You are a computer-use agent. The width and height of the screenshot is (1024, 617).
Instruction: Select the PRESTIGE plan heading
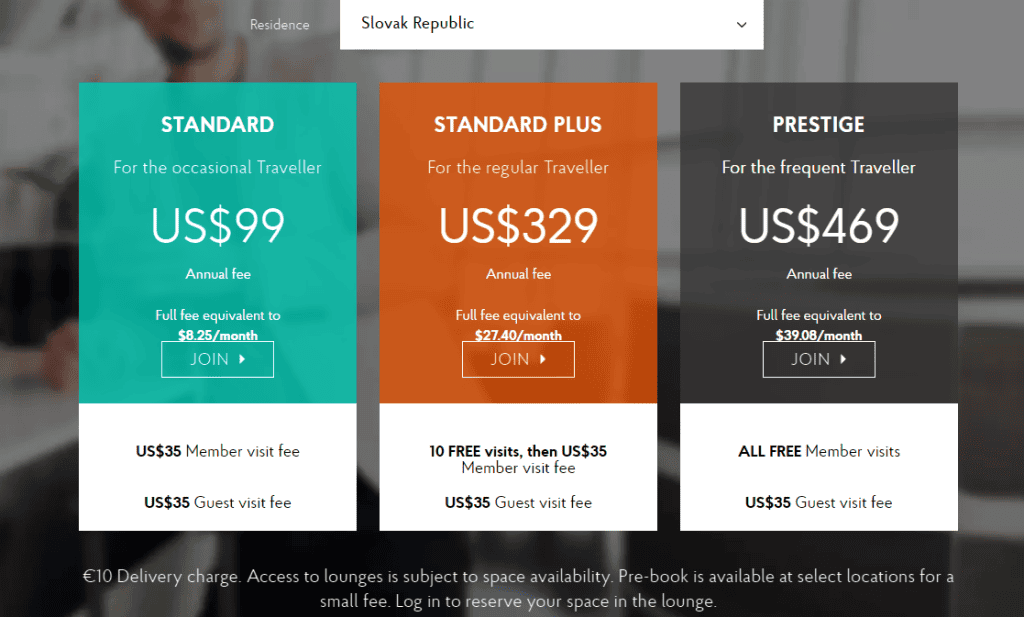point(818,124)
